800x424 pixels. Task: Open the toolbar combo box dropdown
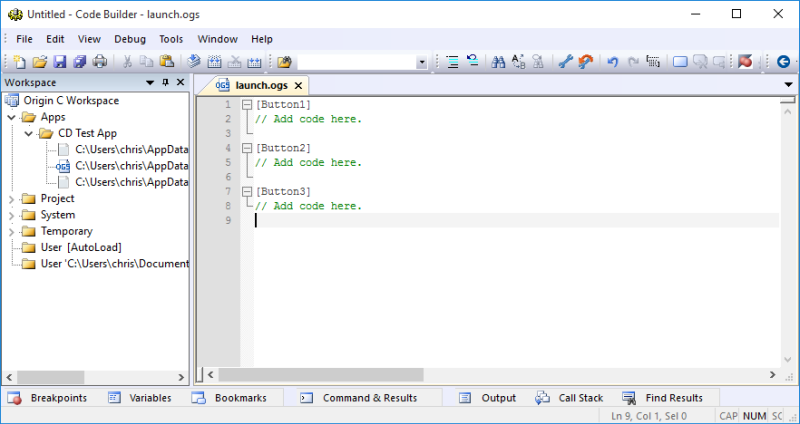click(x=421, y=62)
